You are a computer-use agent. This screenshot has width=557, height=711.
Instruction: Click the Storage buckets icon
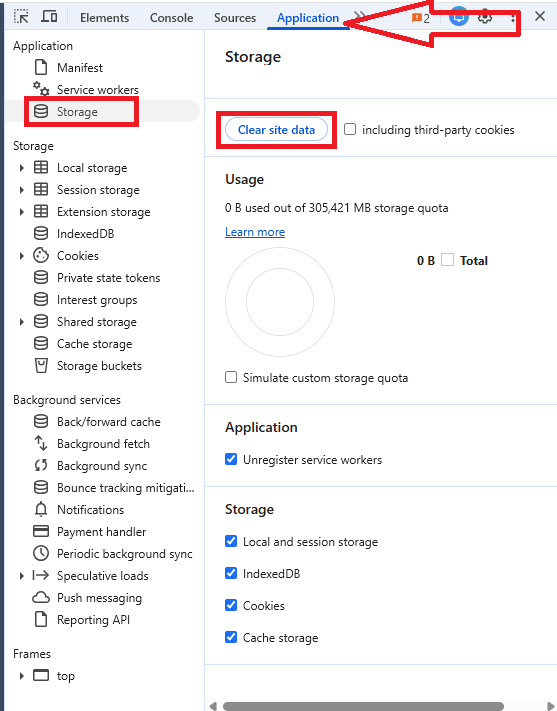41,365
